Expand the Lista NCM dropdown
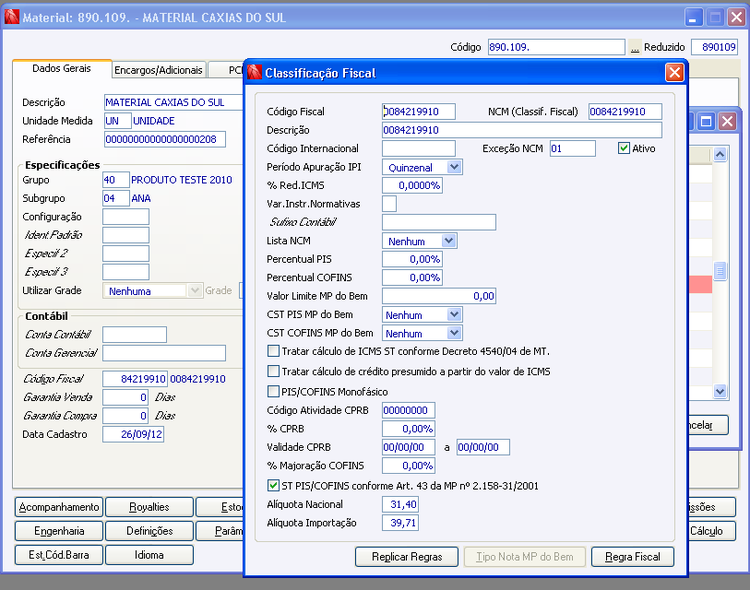The image size is (750, 590). [x=449, y=241]
